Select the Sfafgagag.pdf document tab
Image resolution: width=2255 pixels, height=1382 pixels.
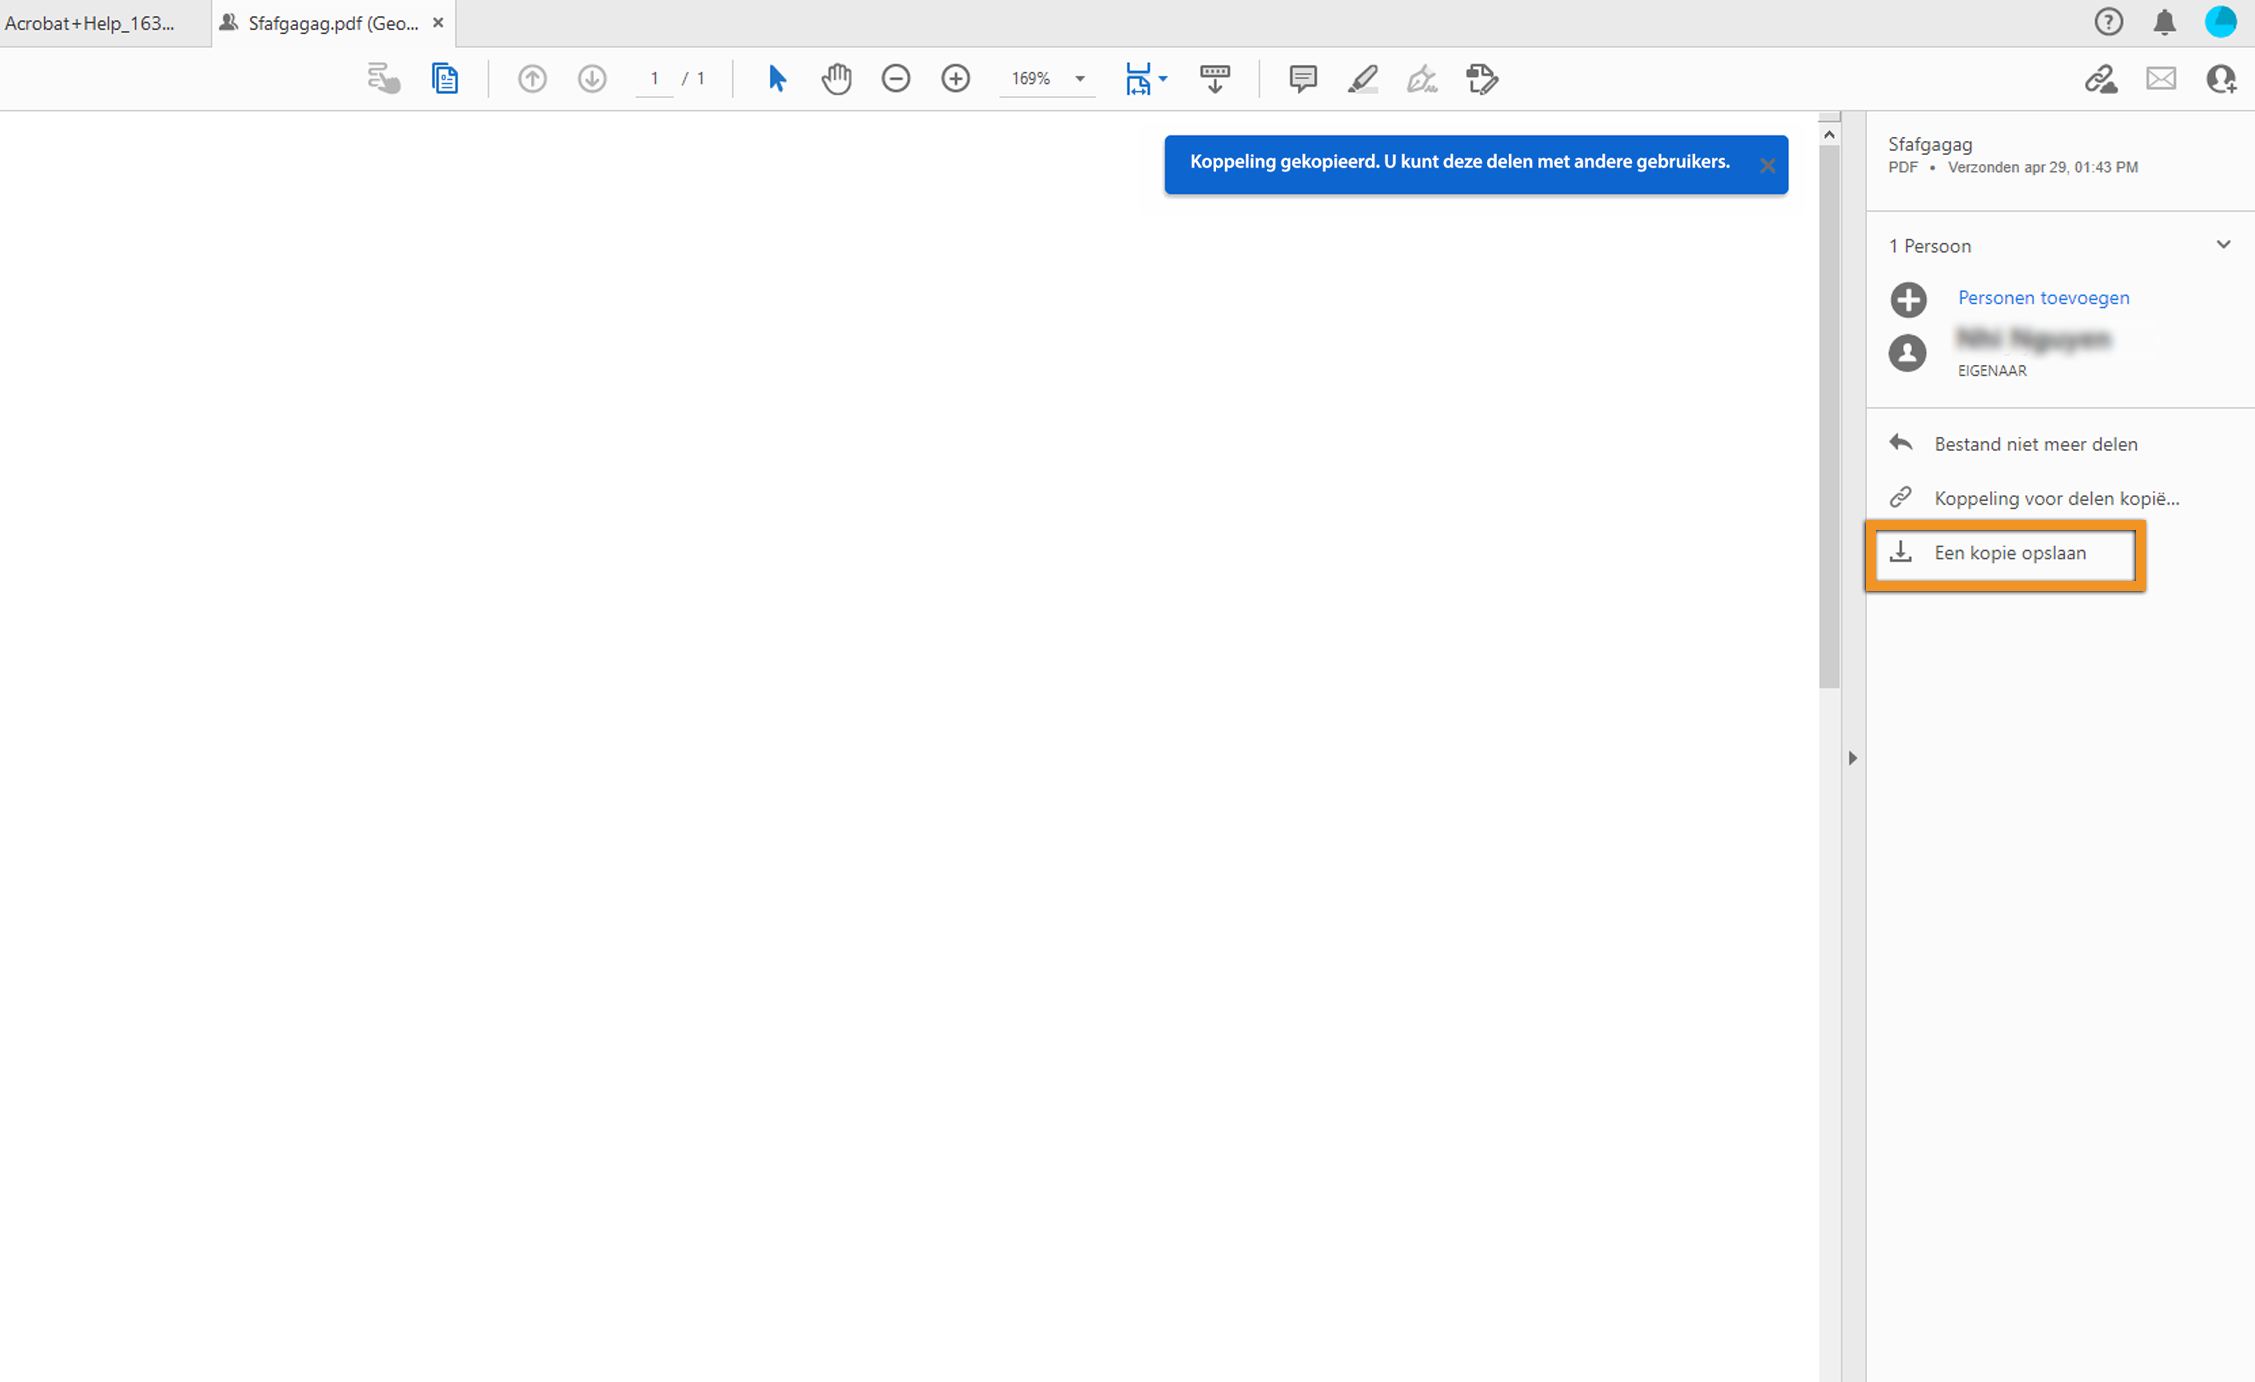pyautogui.click(x=332, y=23)
